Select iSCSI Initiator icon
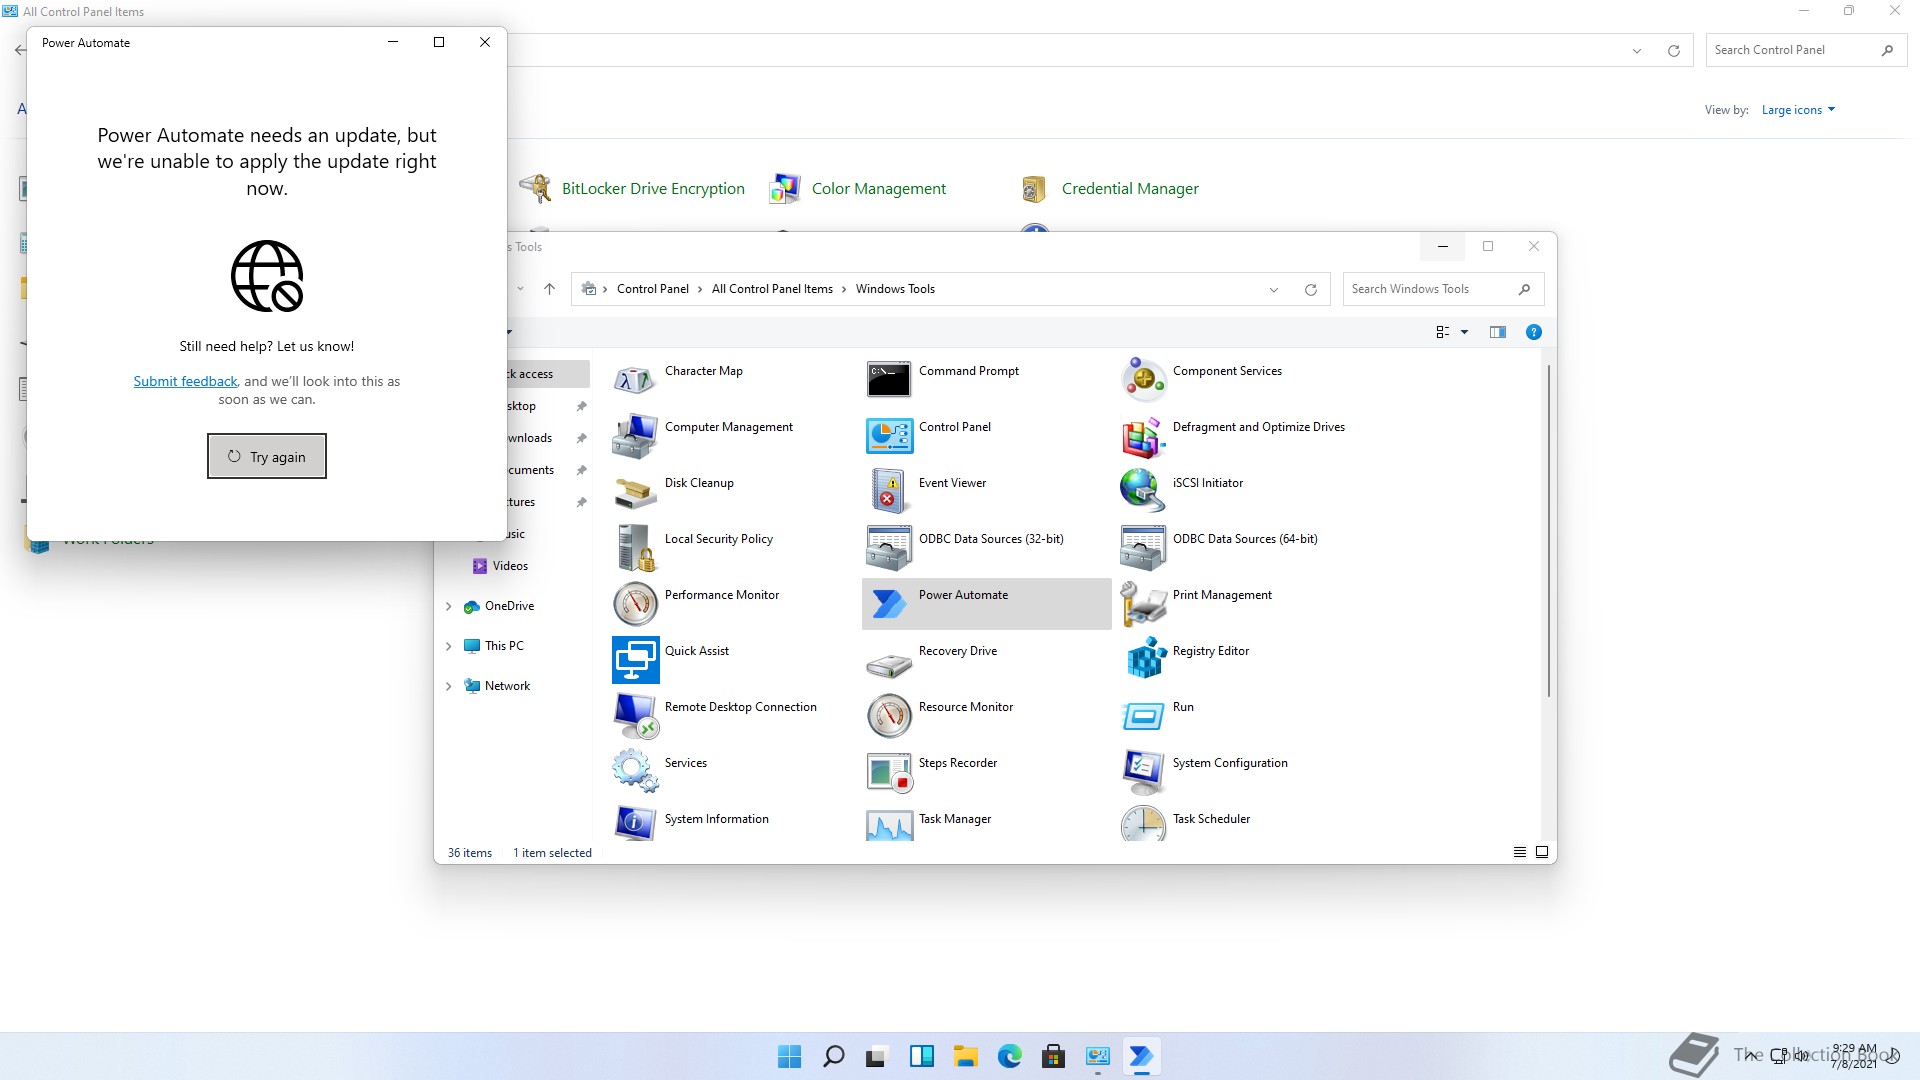The width and height of the screenshot is (1920, 1080). tap(1143, 492)
